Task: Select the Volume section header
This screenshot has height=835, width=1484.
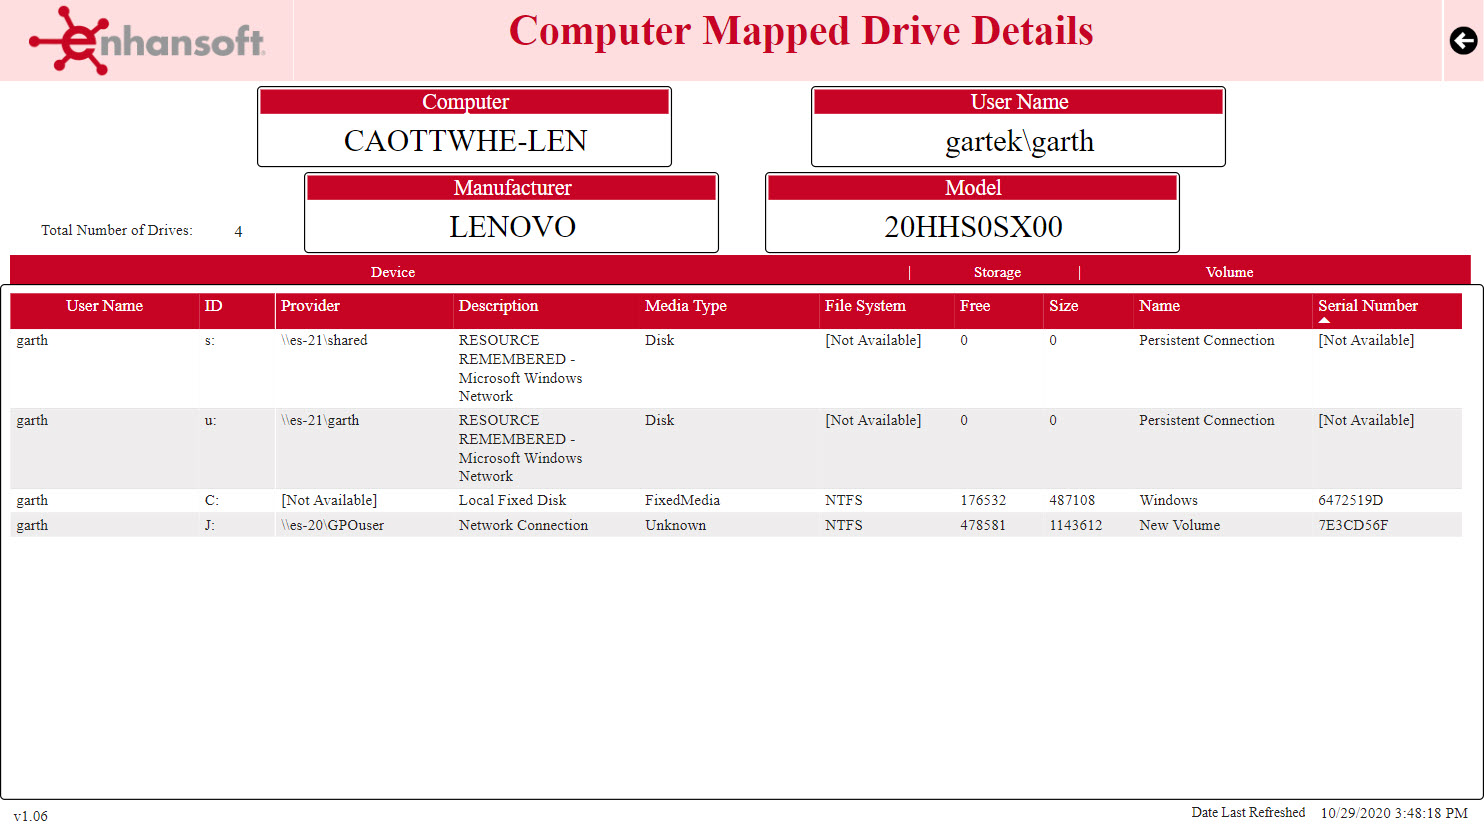Action: [1229, 272]
